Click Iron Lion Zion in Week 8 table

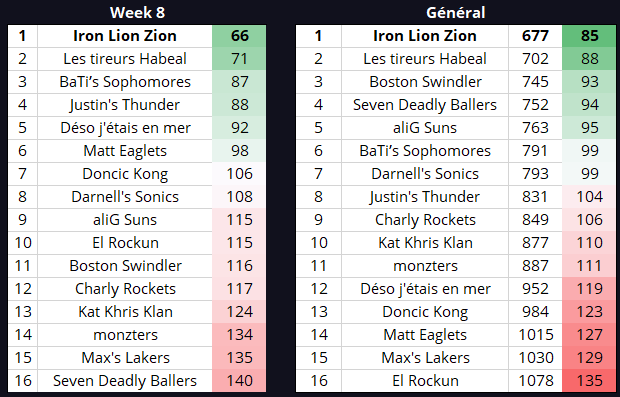tap(125, 36)
